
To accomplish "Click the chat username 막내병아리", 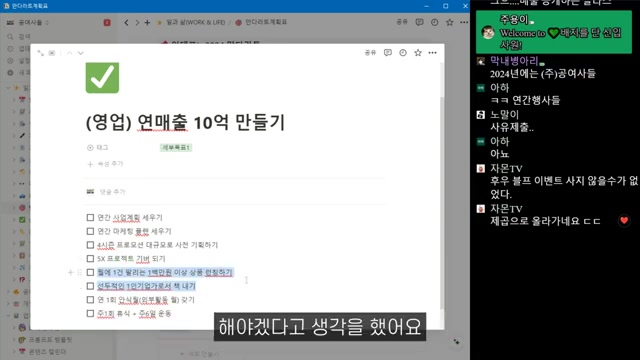I will click(x=514, y=61).
